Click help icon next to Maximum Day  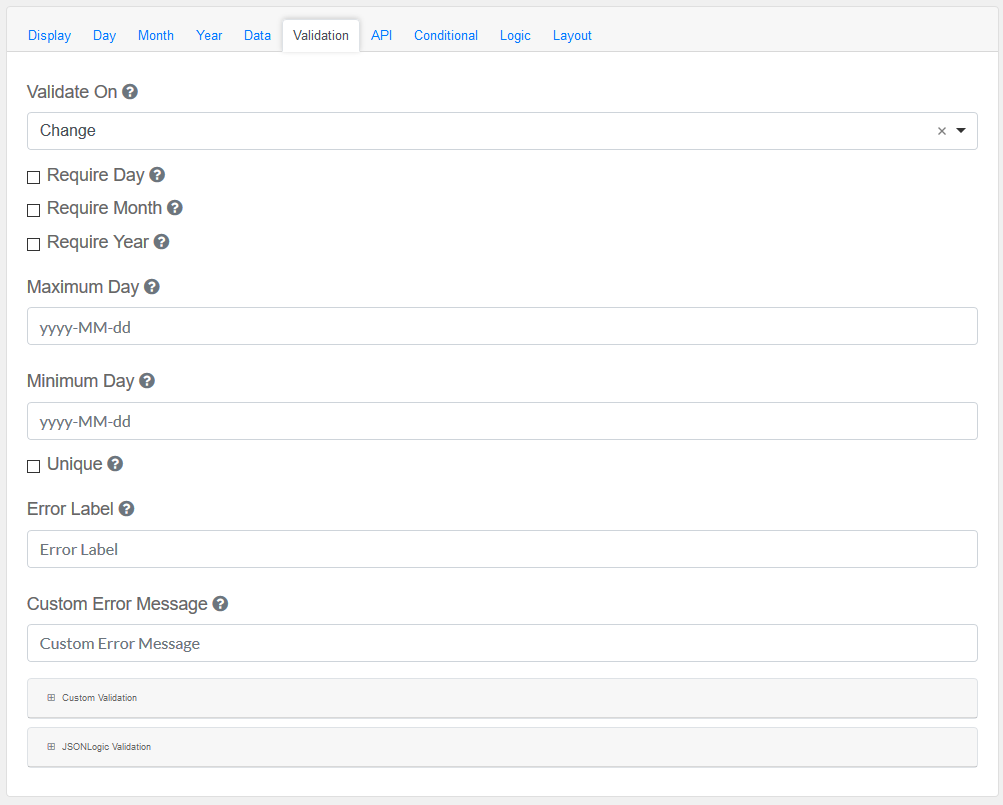click(152, 287)
